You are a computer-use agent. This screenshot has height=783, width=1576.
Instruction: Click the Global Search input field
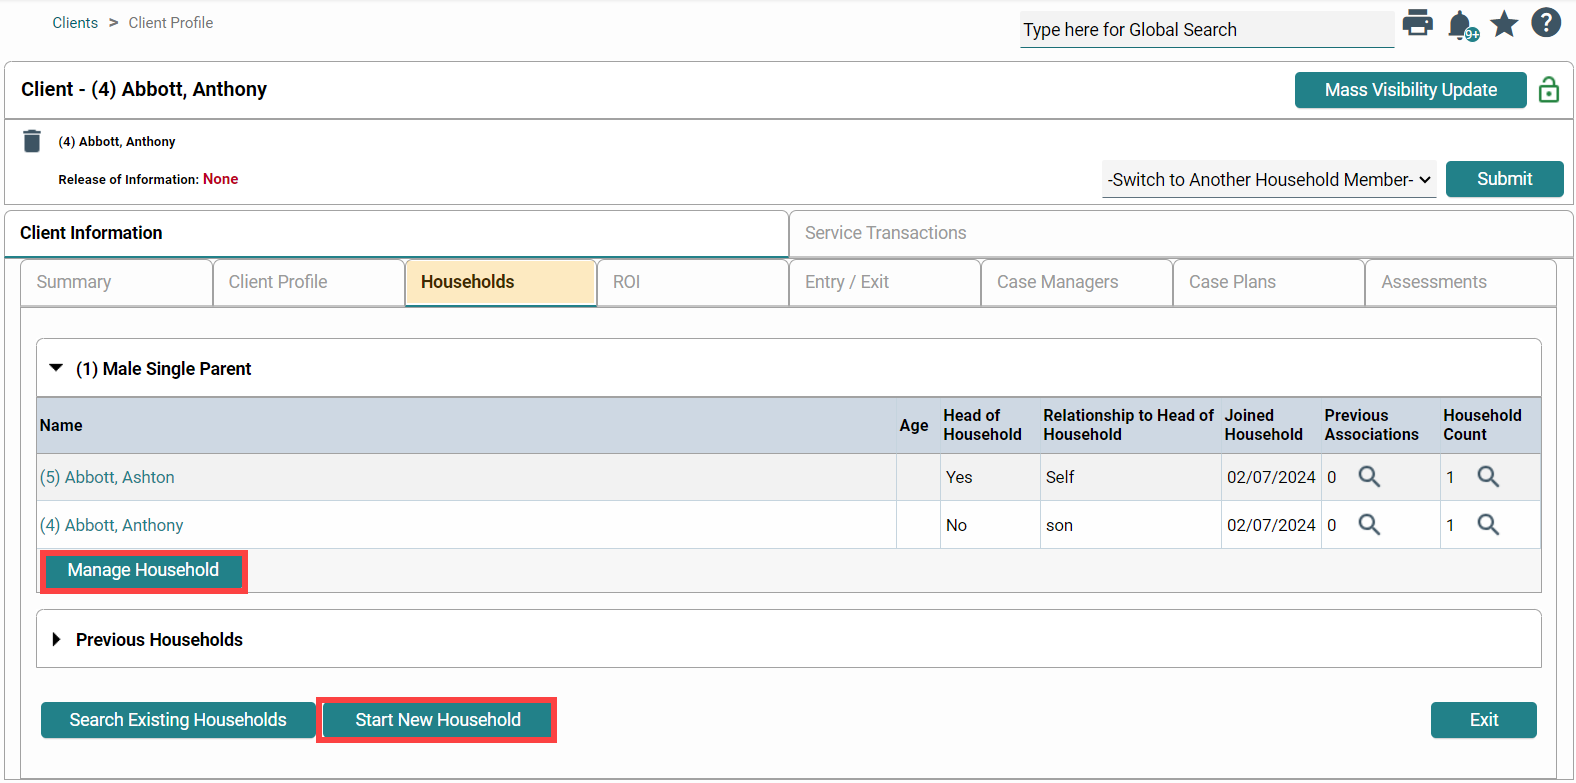click(x=1207, y=30)
